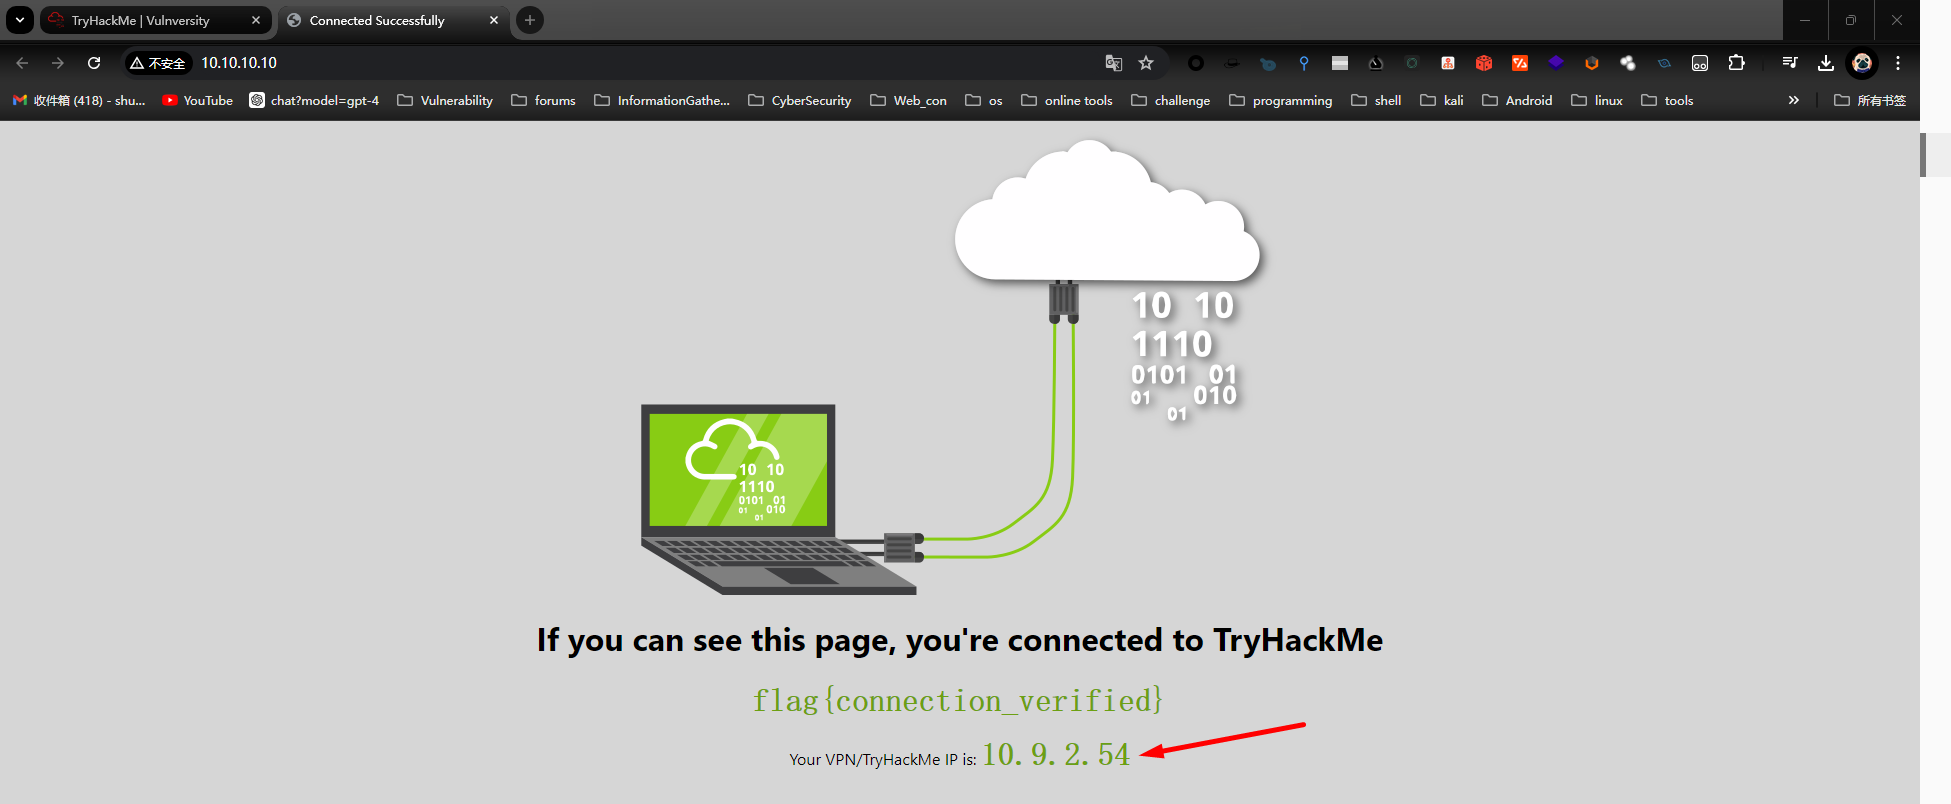The width and height of the screenshot is (1951, 804).
Task: Click the orange Postman-style slash extension icon
Action: point(1520,63)
